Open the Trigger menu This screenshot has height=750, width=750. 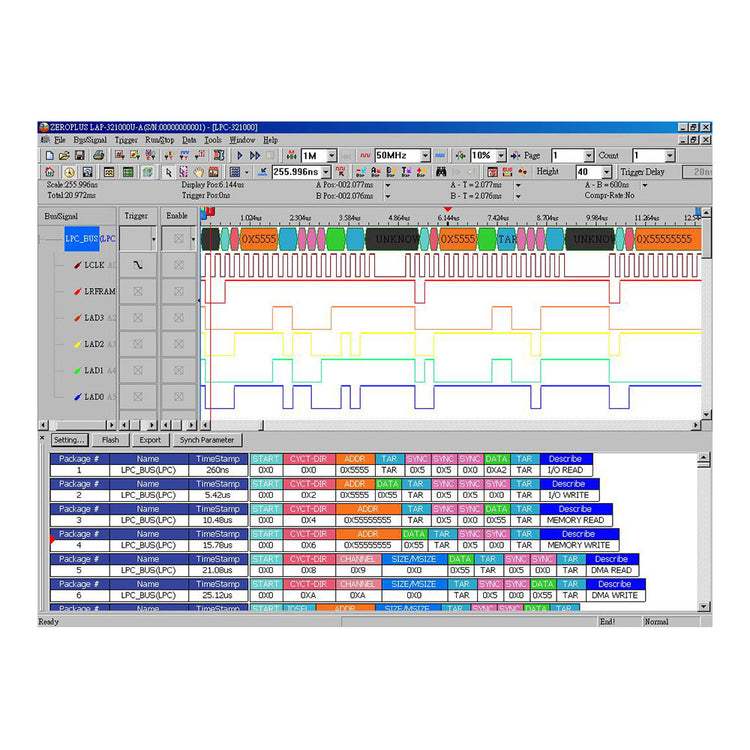coord(126,140)
